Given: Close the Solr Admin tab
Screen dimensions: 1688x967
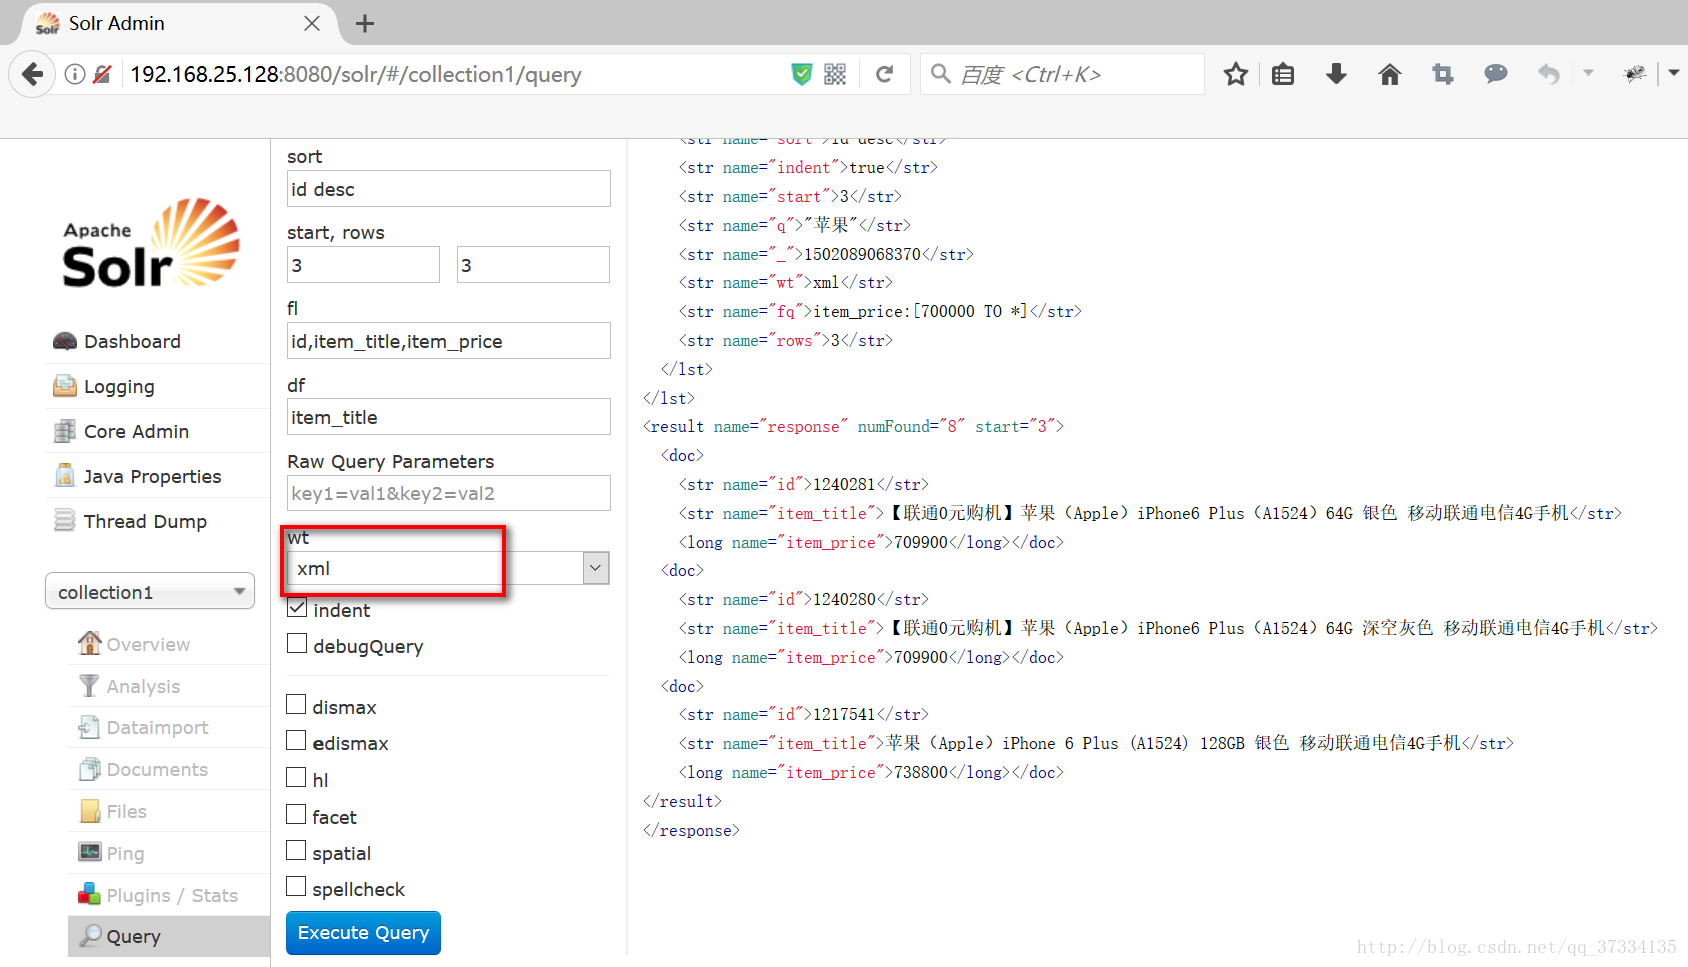Looking at the screenshot, I should 312,23.
